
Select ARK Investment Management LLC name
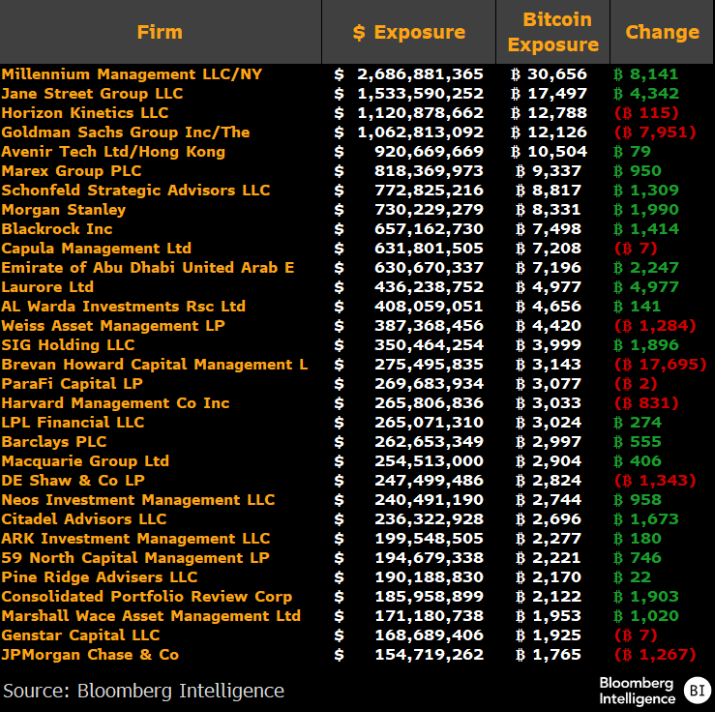coord(136,538)
